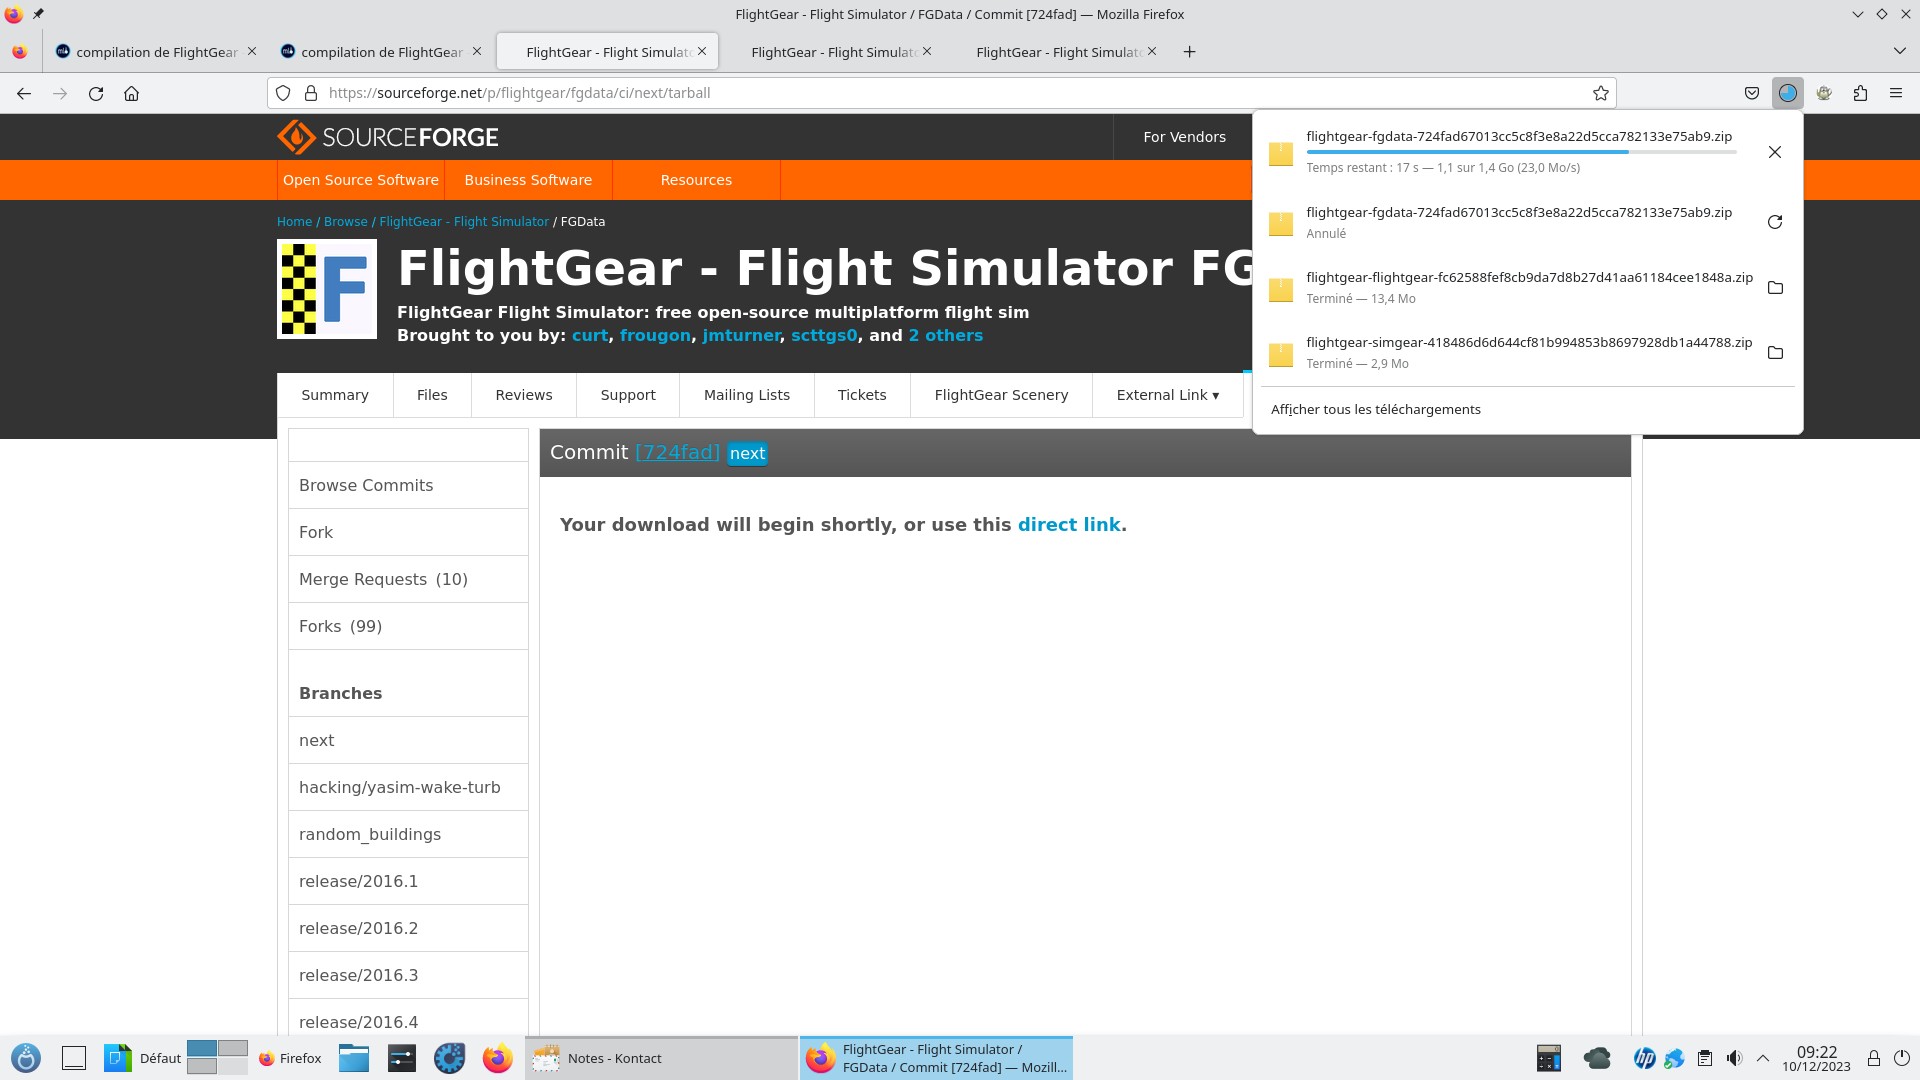Open the extensions puzzle icon
Viewport: 1920px width, 1080px height.
coord(1860,93)
